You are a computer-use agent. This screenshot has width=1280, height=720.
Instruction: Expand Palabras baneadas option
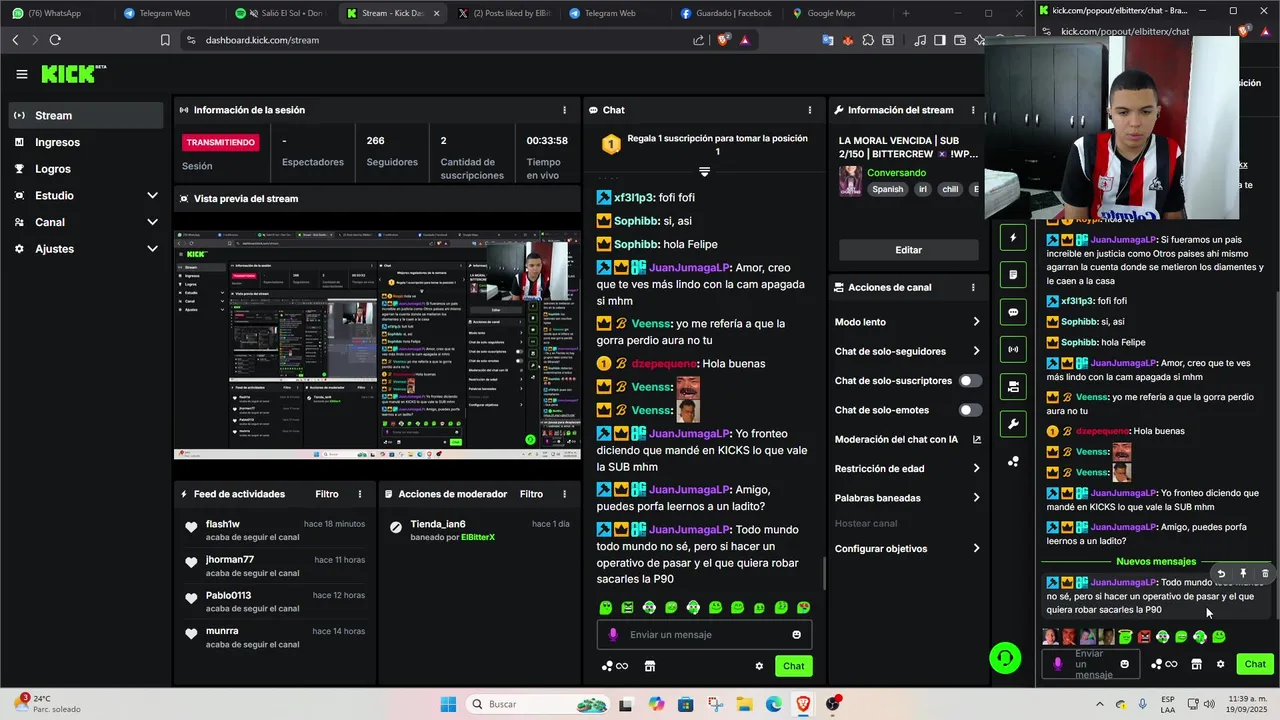click(908, 498)
